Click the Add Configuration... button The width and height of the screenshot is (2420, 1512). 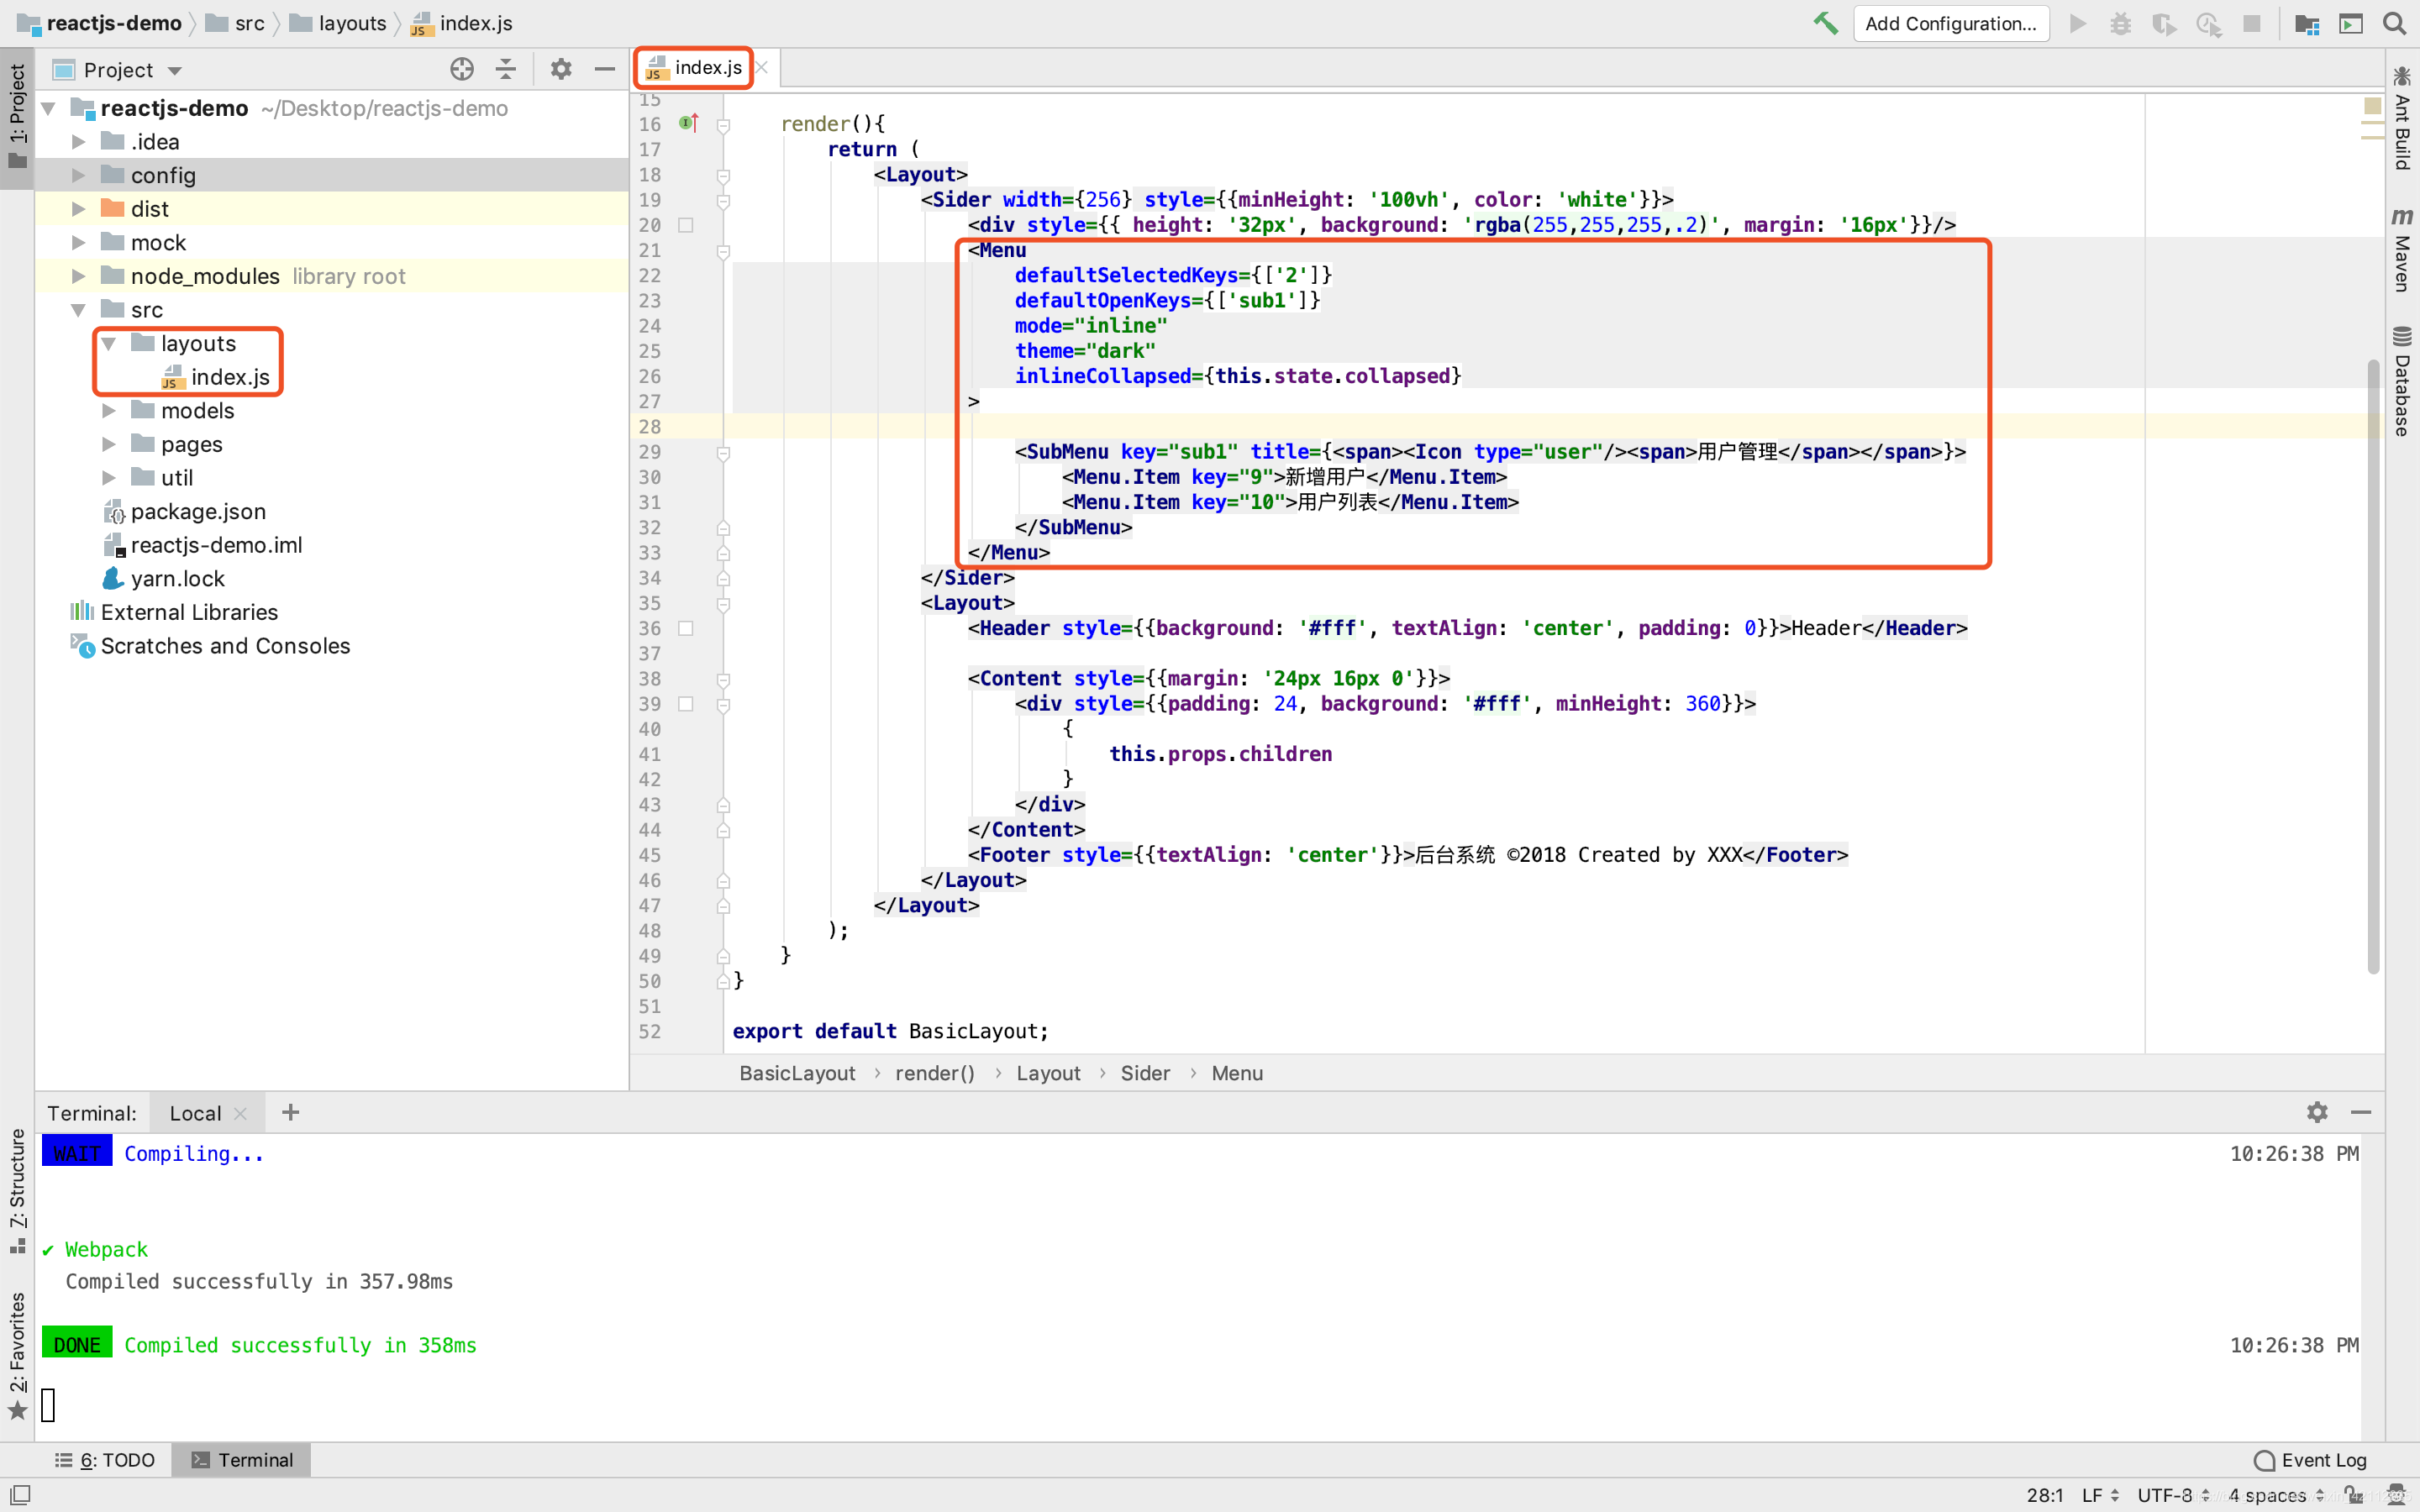pyautogui.click(x=1951, y=23)
